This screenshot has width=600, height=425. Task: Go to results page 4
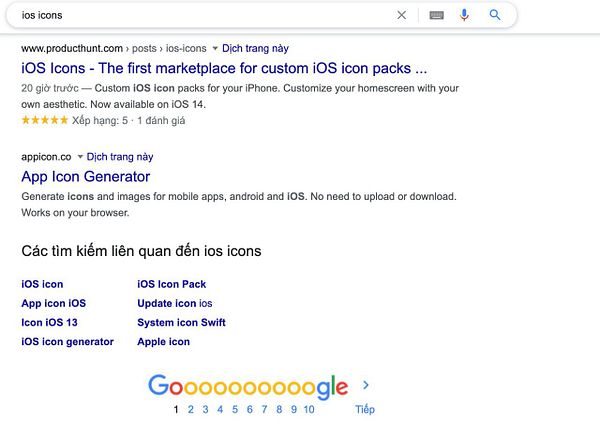[x=220, y=409]
